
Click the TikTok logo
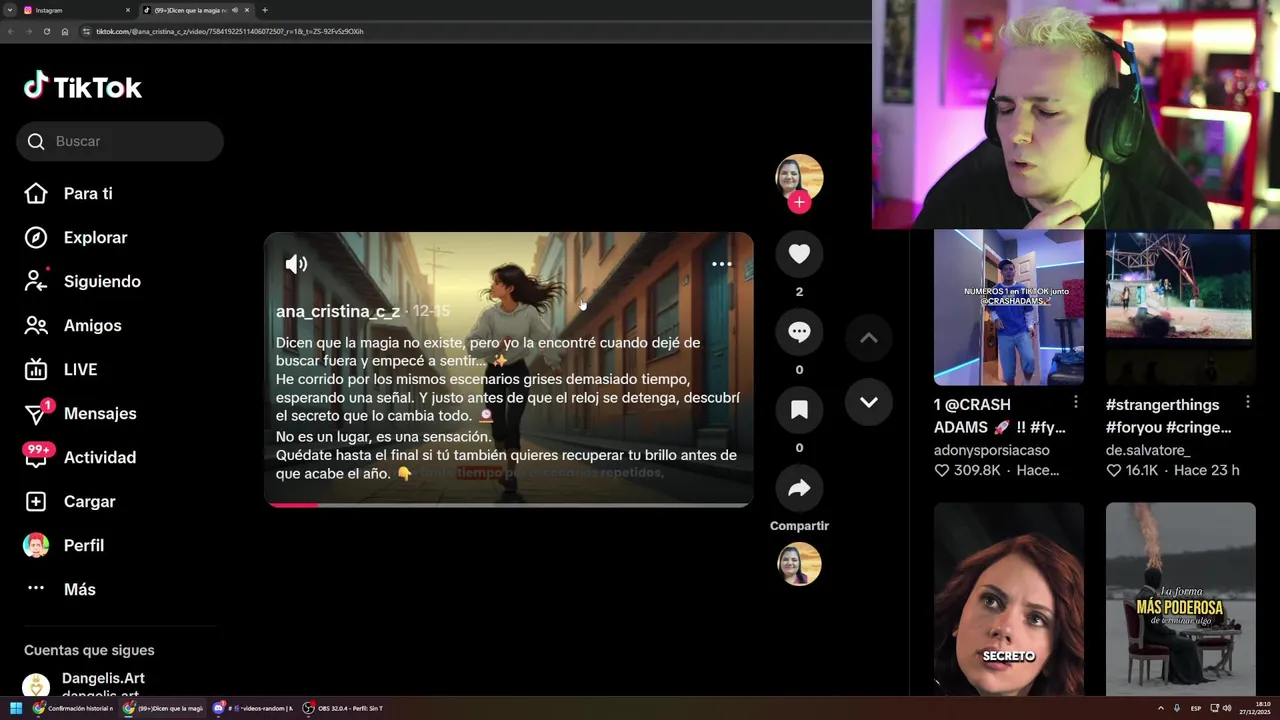tap(83, 87)
